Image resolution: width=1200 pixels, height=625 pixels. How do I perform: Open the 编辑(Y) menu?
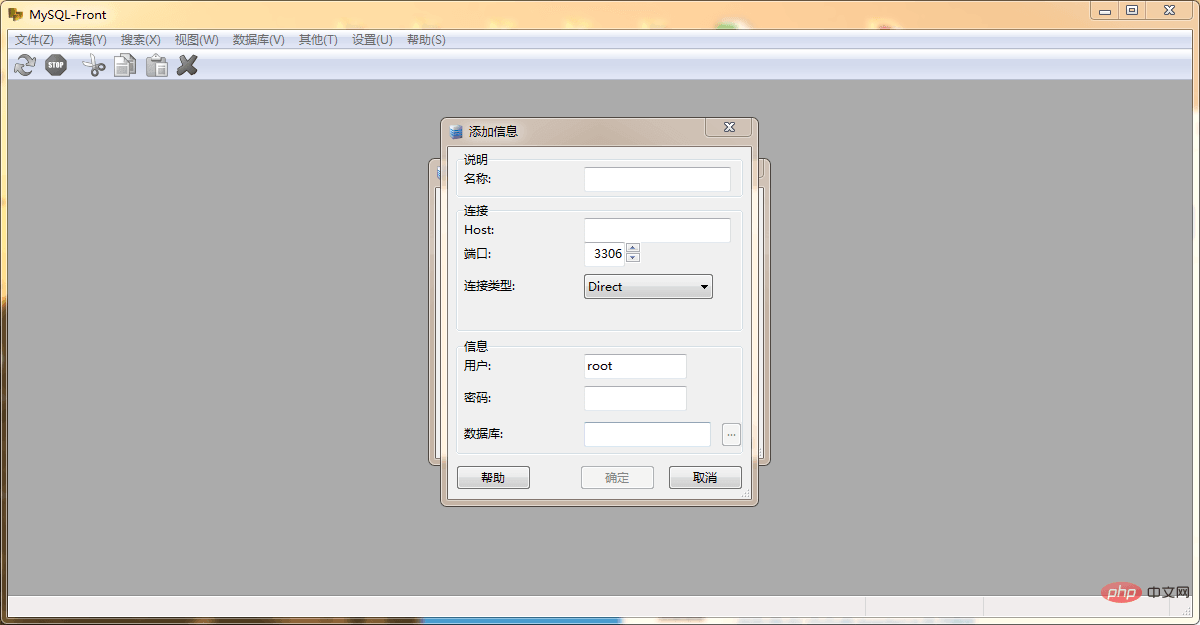(87, 40)
